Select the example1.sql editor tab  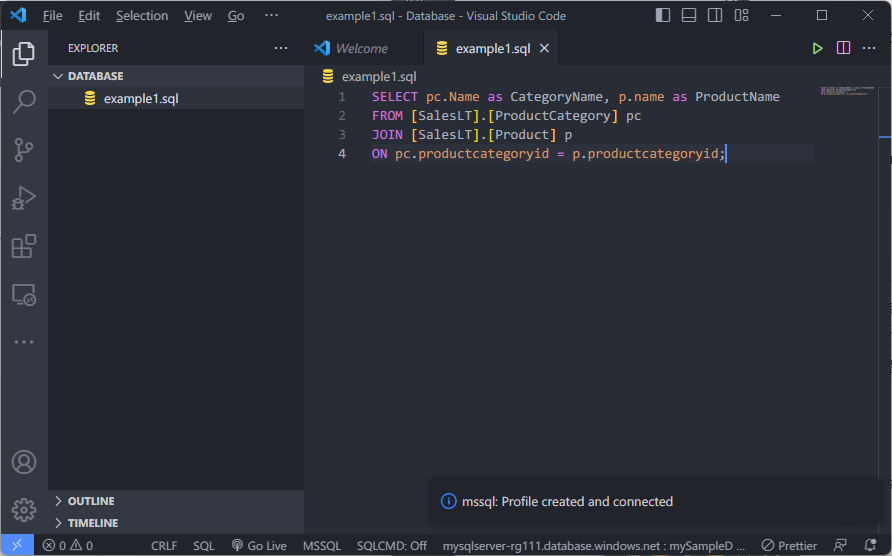(493, 48)
